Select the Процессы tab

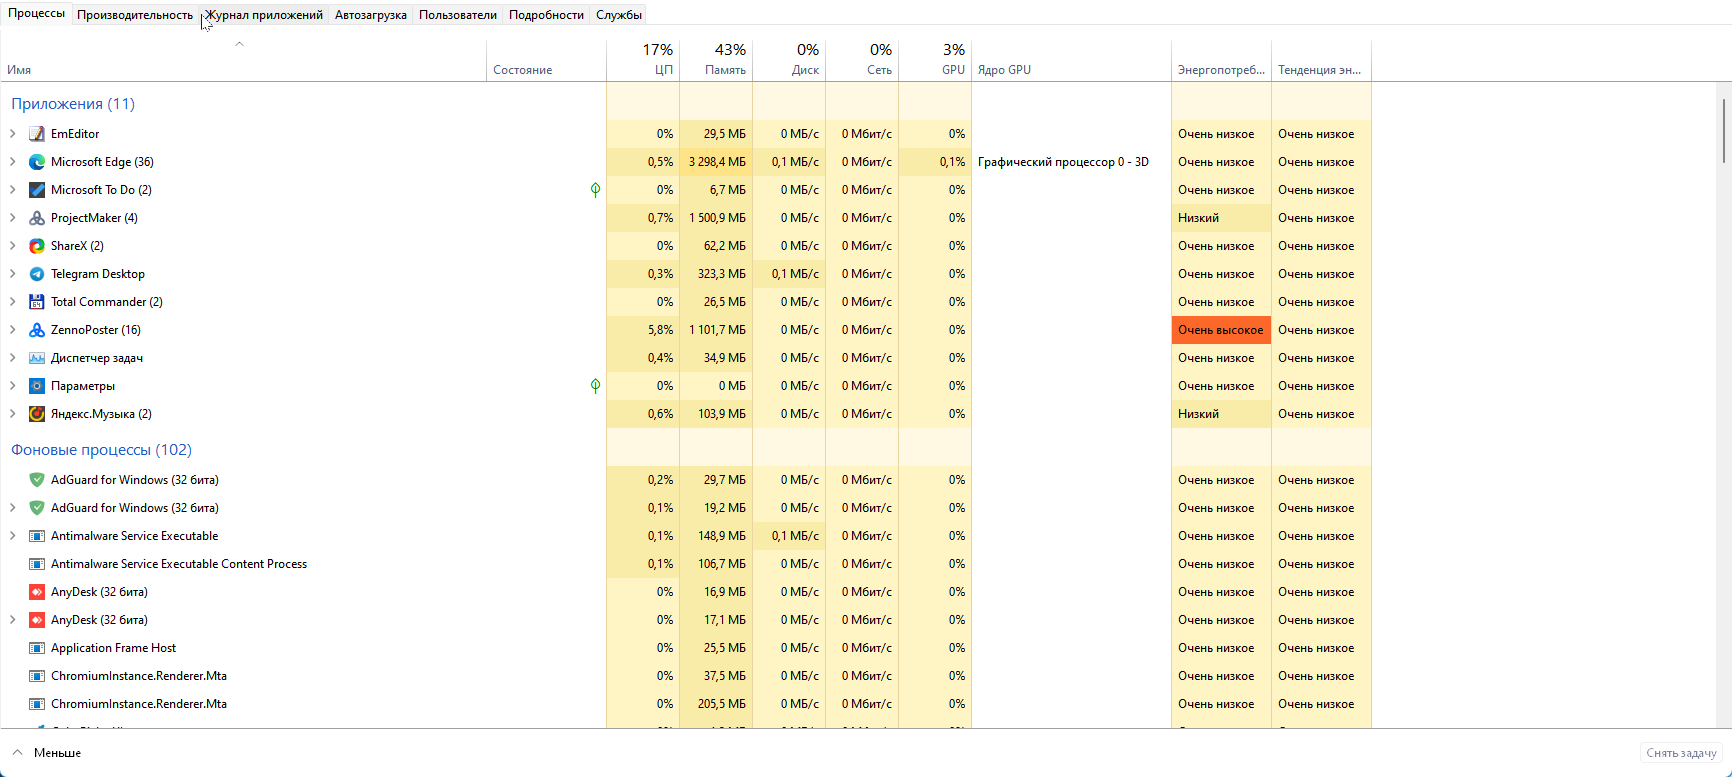click(x=36, y=13)
